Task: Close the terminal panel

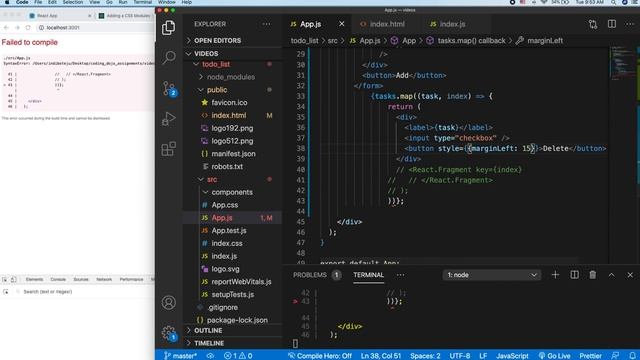Action: (x=630, y=275)
